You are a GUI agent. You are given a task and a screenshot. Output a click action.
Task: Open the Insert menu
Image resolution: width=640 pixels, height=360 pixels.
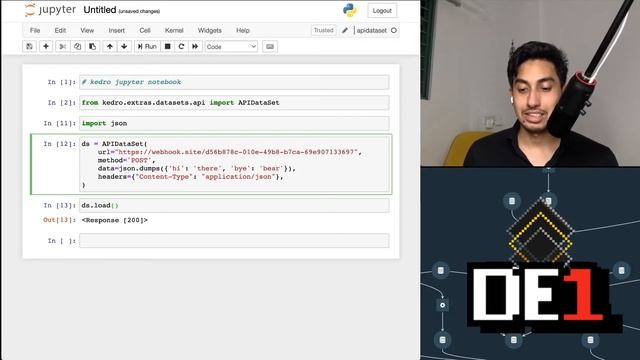[117, 30]
